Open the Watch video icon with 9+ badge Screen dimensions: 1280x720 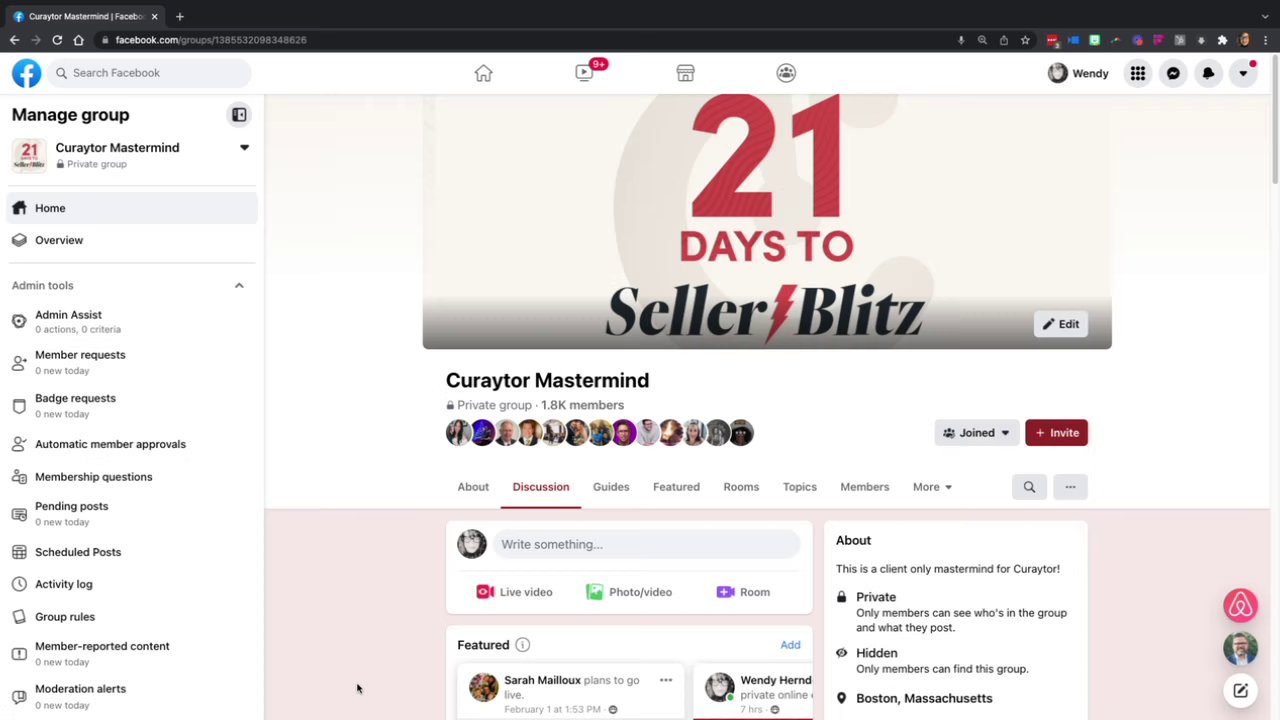pyautogui.click(x=585, y=73)
